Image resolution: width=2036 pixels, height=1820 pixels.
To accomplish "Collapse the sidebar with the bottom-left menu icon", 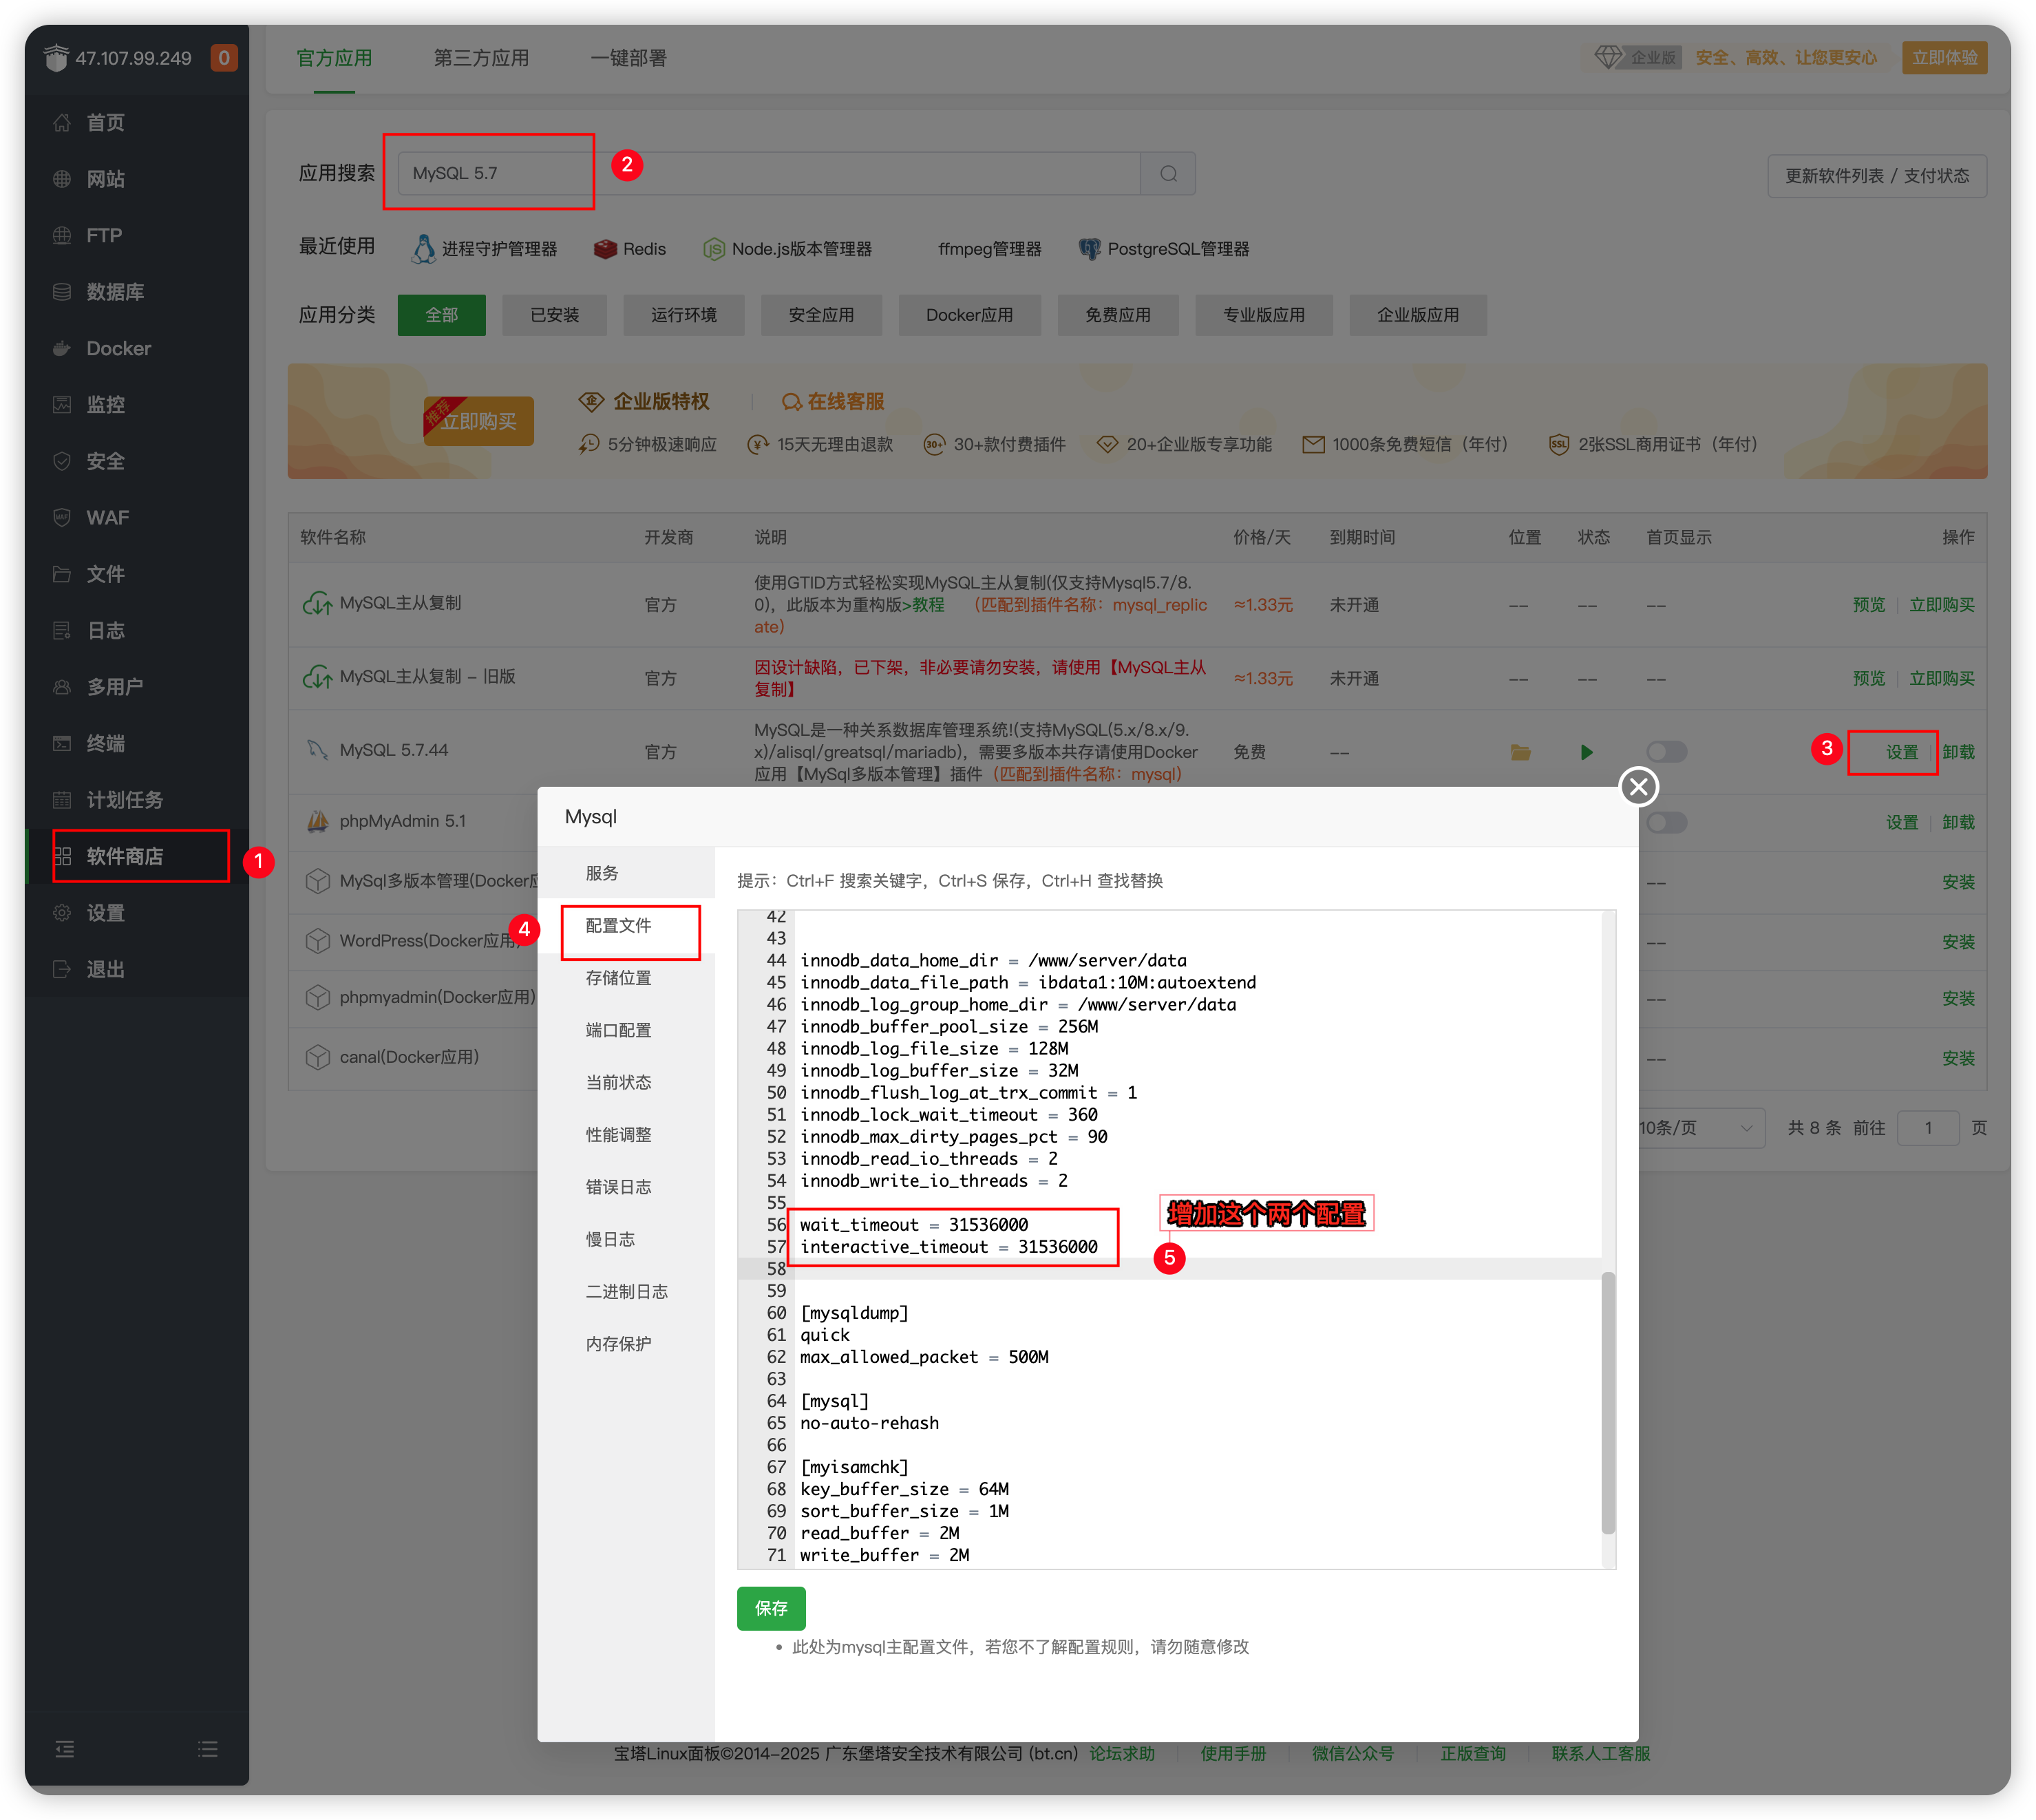I will (65, 1749).
